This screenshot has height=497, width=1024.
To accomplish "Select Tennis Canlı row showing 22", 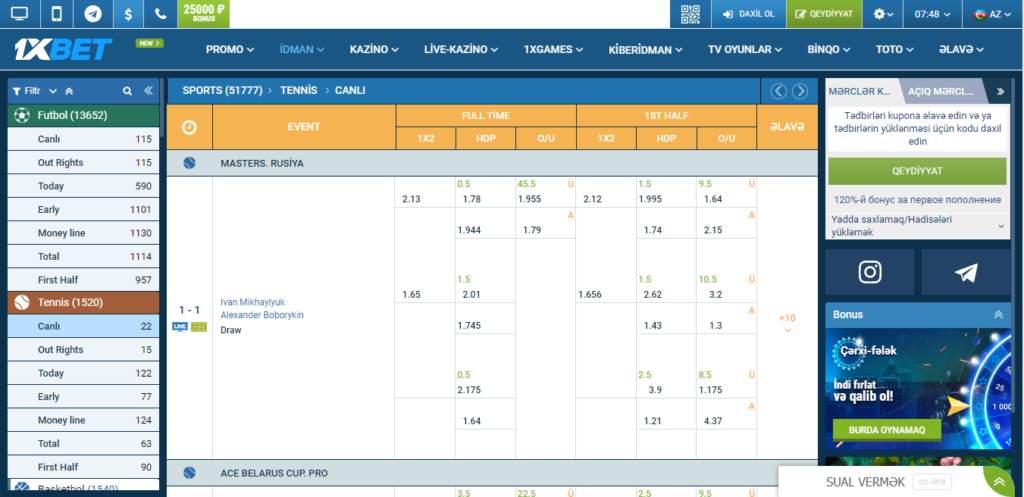I will click(83, 326).
